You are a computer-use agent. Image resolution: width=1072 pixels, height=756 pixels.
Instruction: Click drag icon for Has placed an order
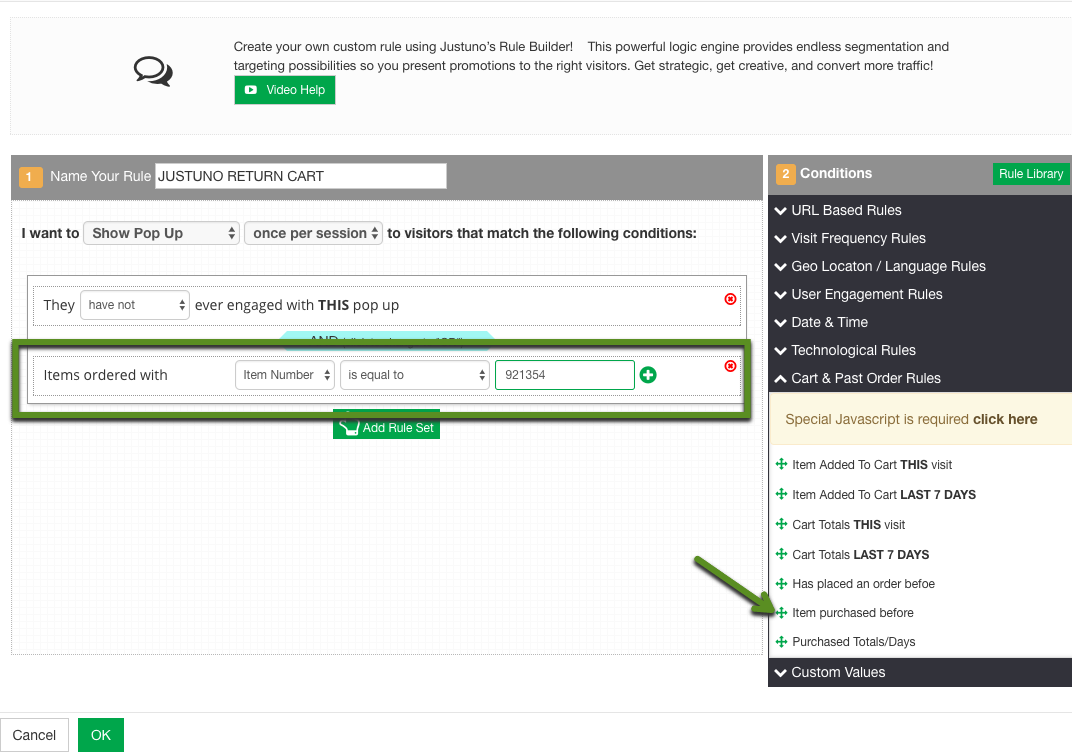(x=782, y=584)
